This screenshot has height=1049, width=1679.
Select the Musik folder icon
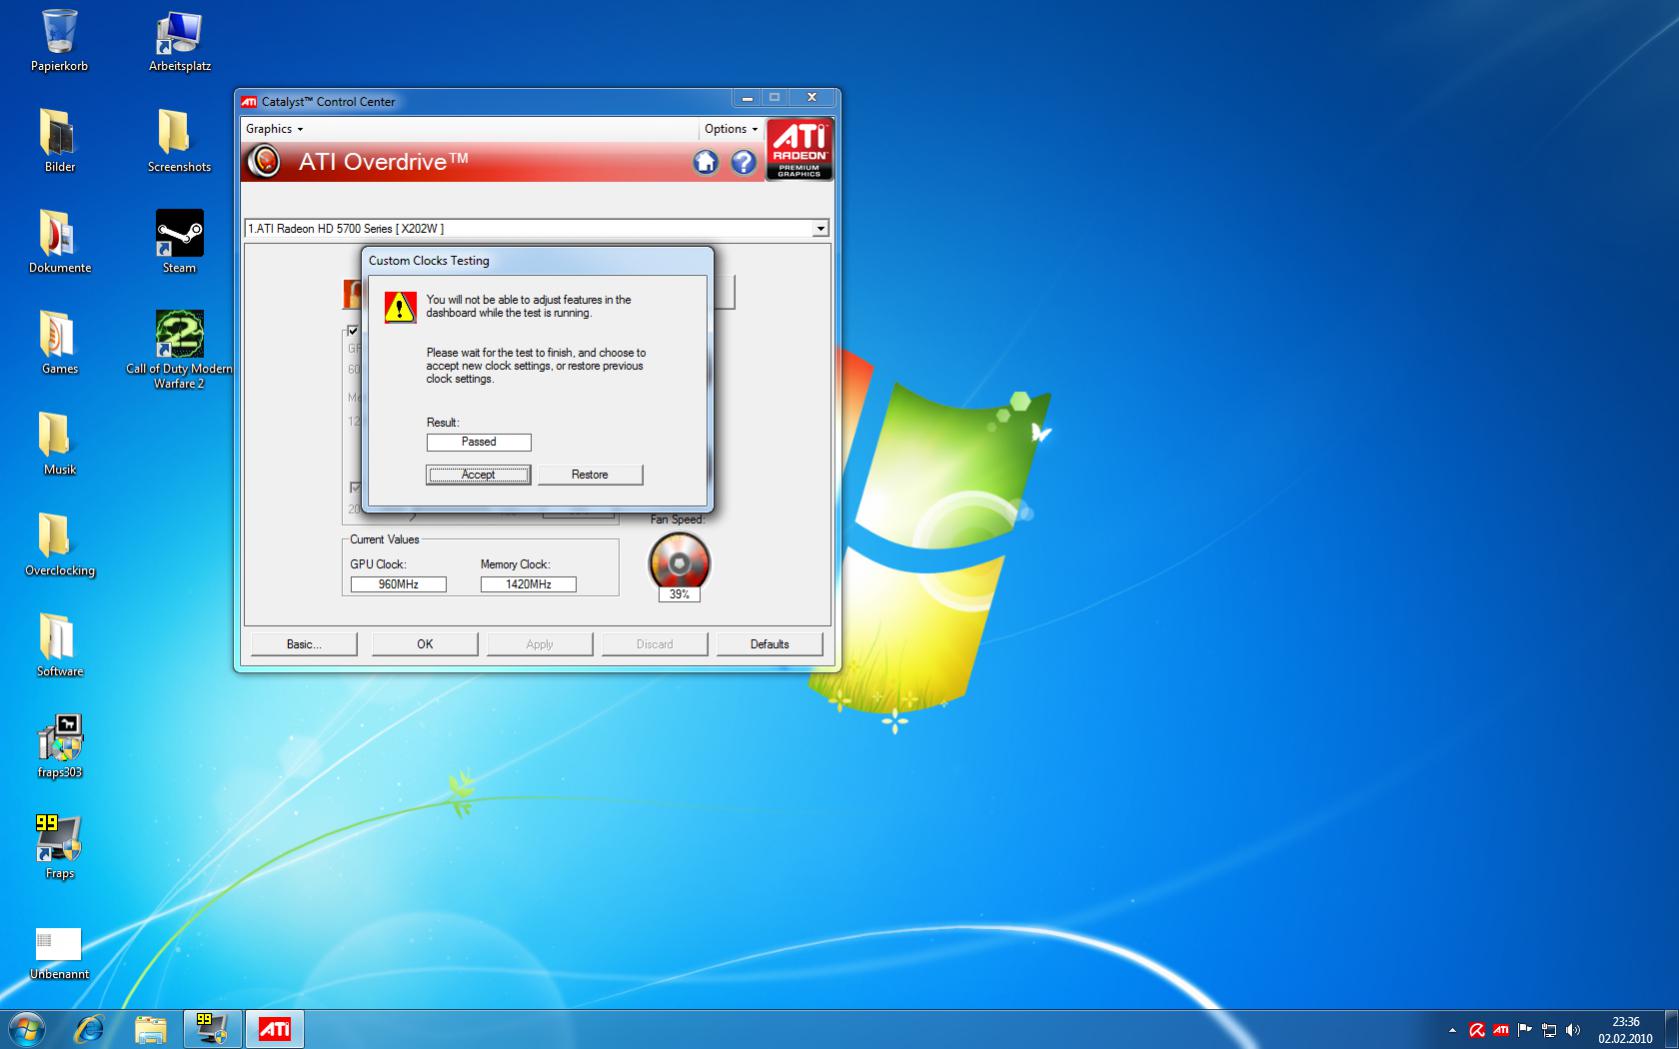pyautogui.click(x=59, y=443)
